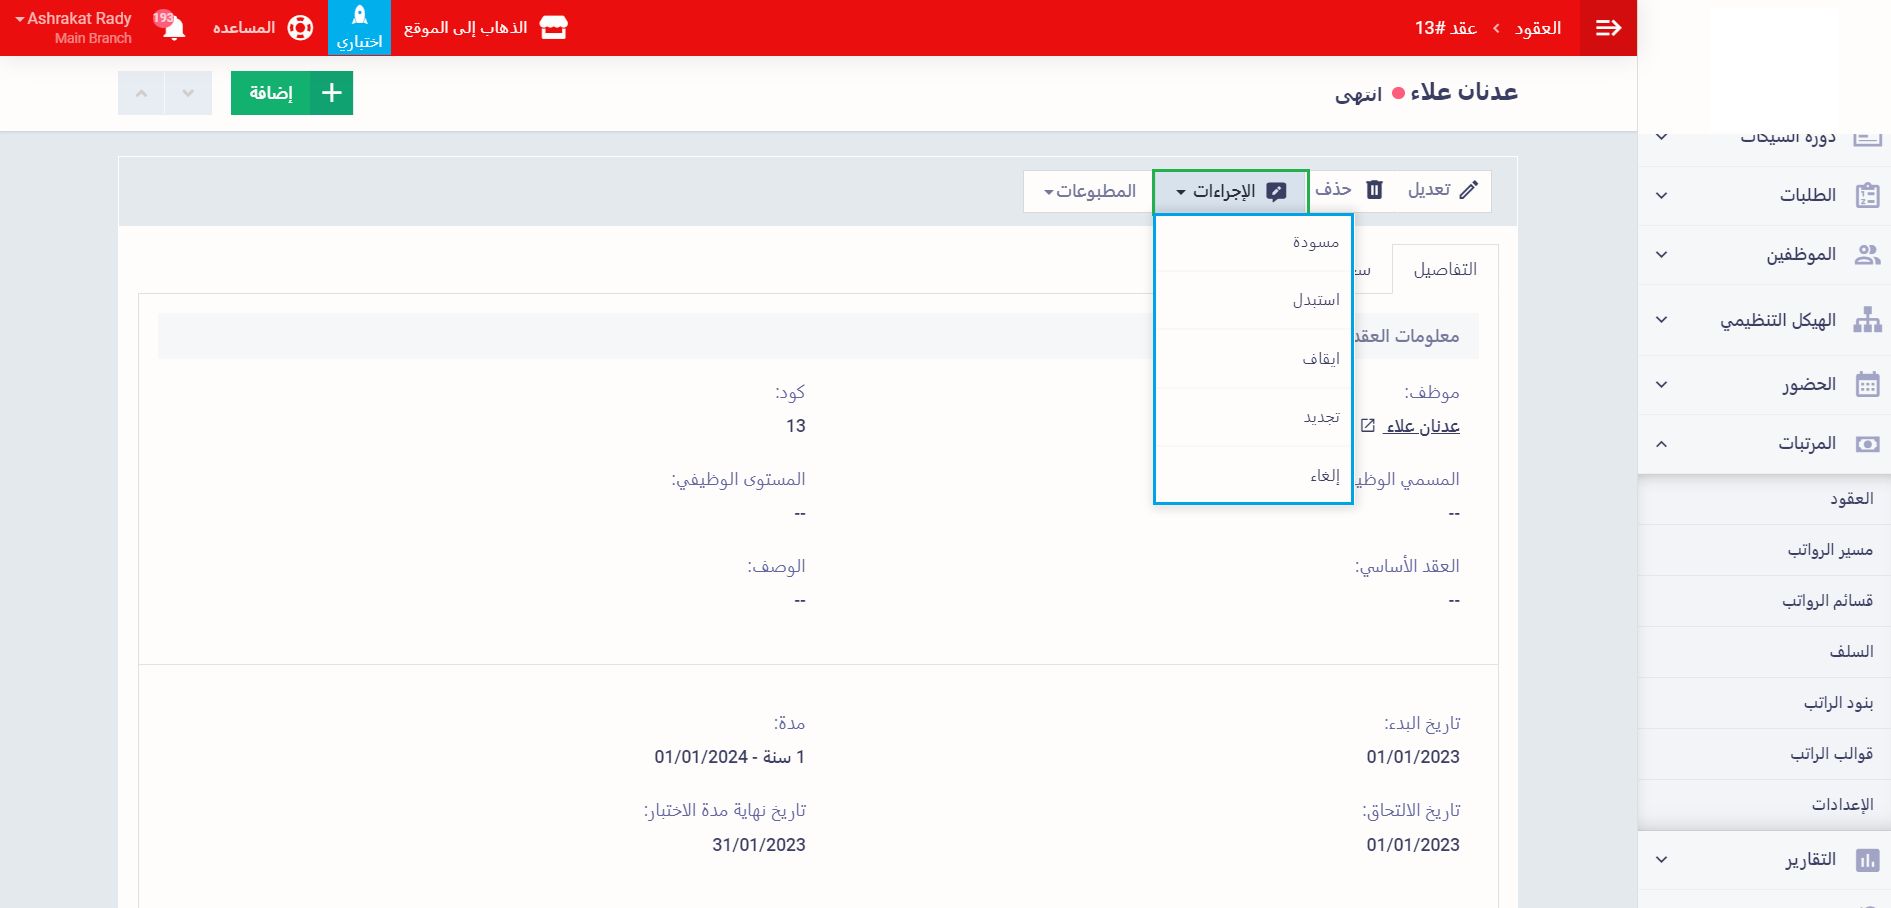Viewport: 1891px width, 908px height.
Task: Click the اختباري rocket icon
Action: click(359, 17)
